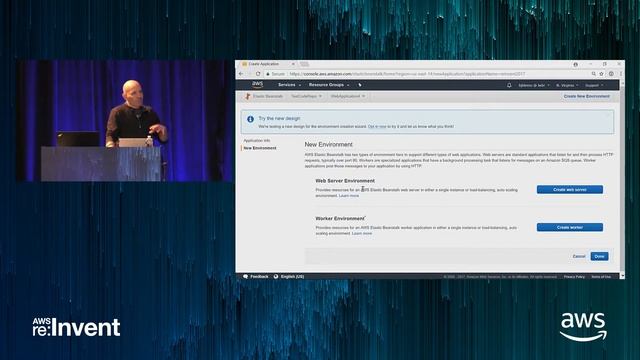640x360 pixels.
Task: Click the zoom magnifier icon in address bar
Action: click(593, 74)
